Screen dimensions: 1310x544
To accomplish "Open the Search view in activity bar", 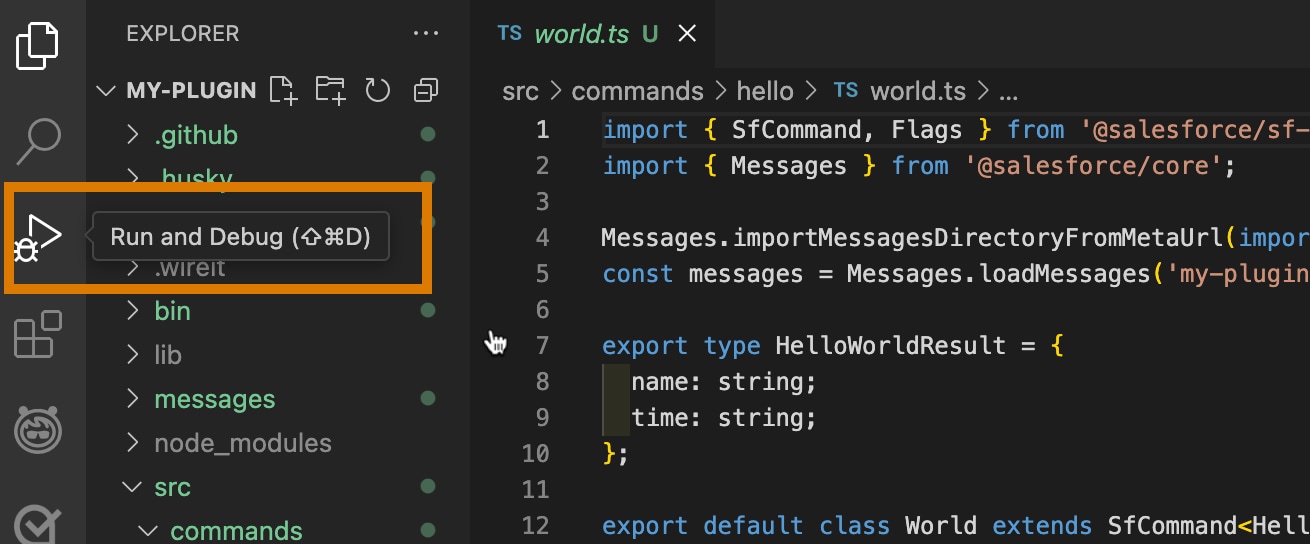I will [x=40, y=140].
